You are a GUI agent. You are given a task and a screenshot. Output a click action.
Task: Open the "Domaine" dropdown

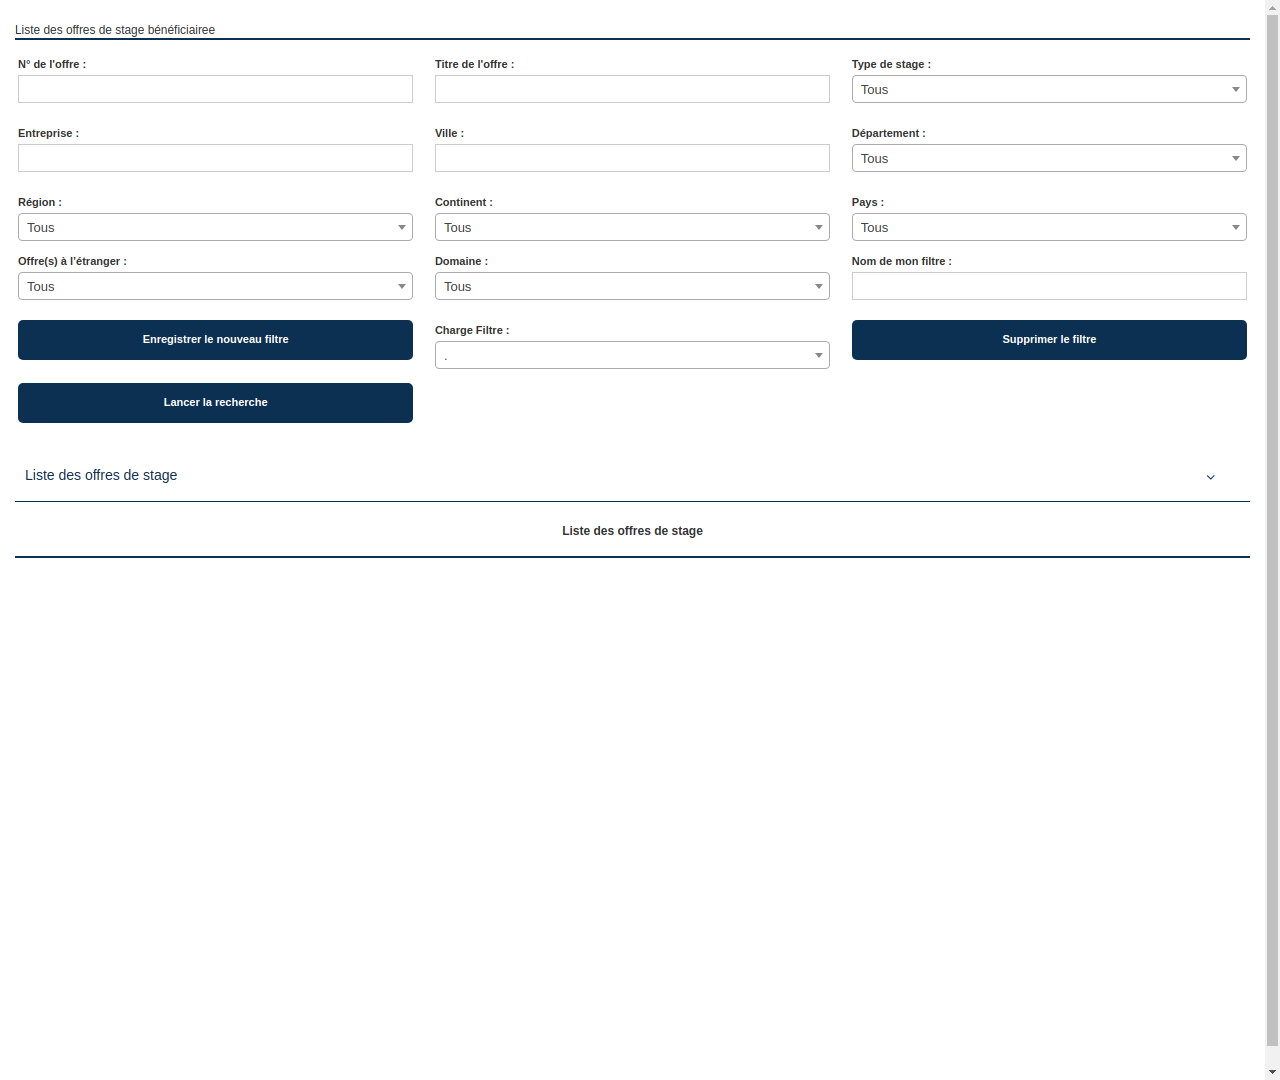[x=632, y=286]
